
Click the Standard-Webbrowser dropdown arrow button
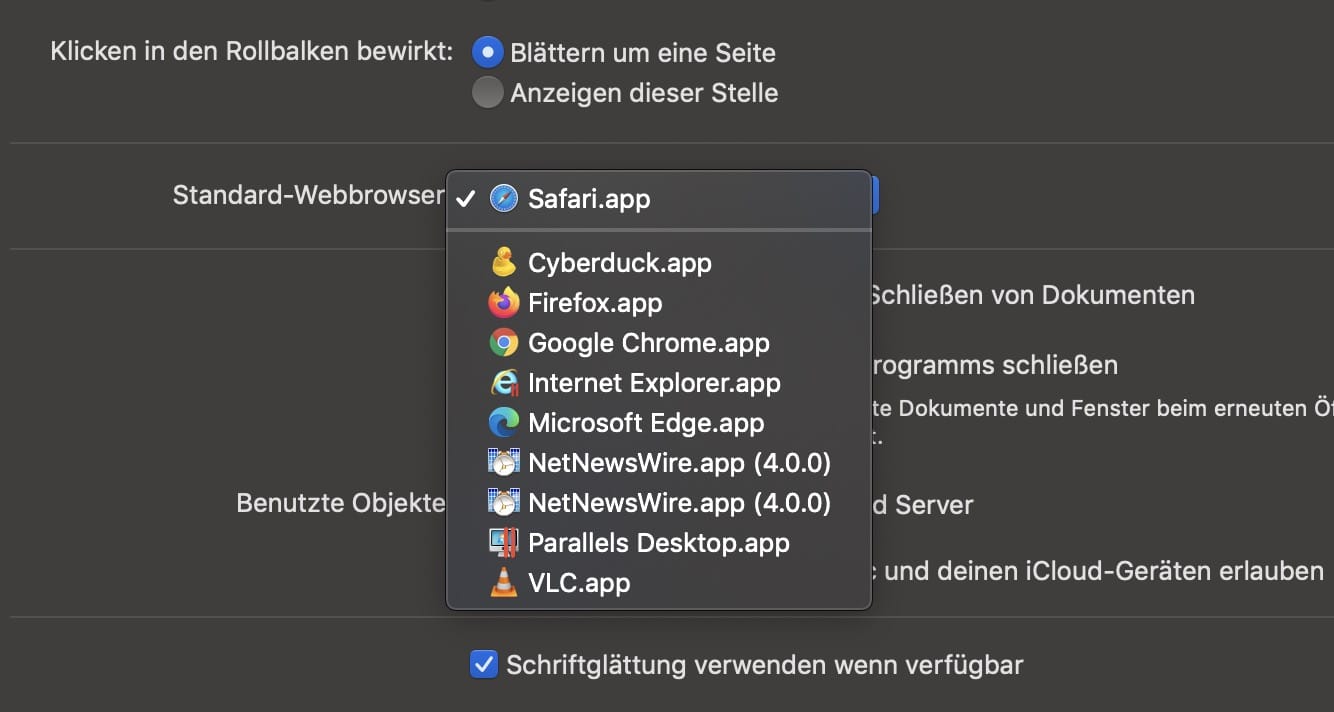[x=875, y=195]
